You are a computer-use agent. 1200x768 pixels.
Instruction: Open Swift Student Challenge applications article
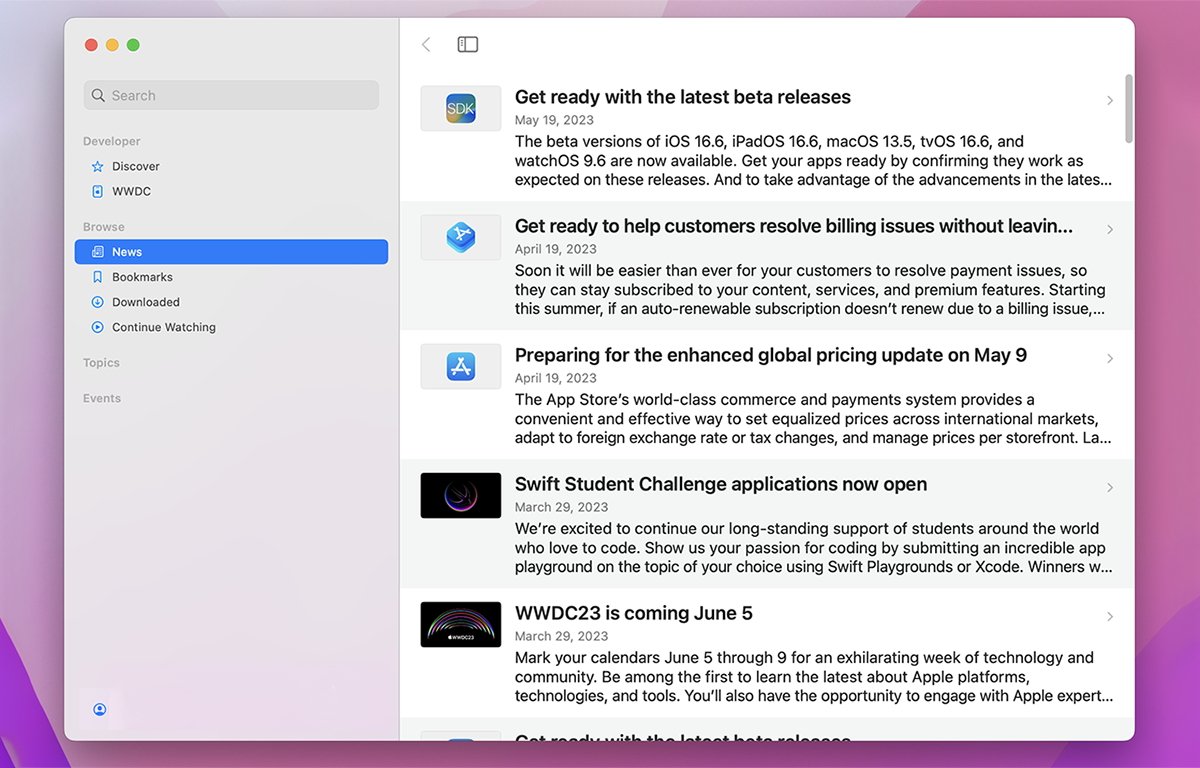point(720,484)
